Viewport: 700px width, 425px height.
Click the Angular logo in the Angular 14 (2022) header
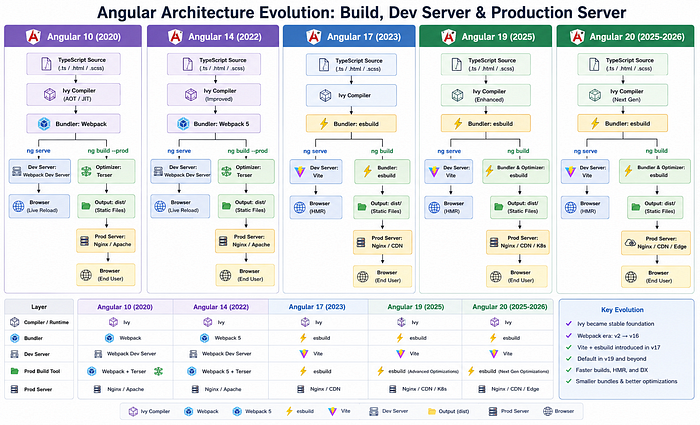click(175, 37)
